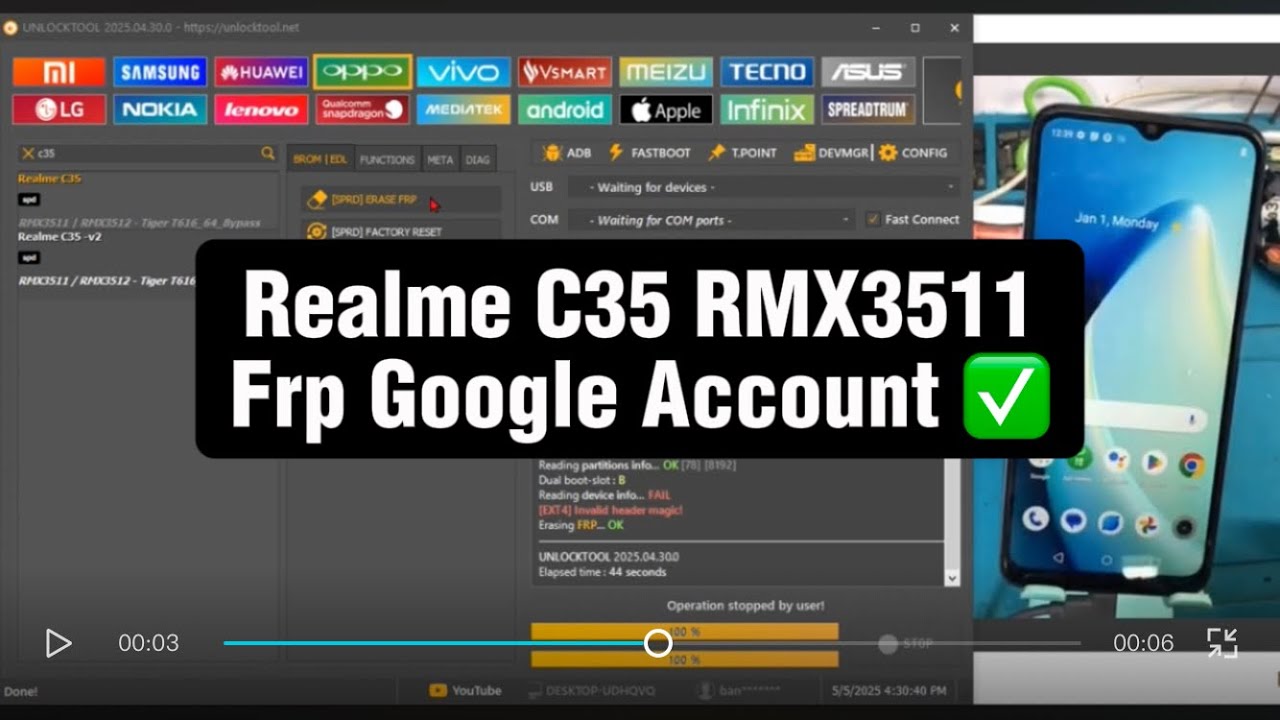Screen dimensions: 1280x720
Task: Switch to the META tab
Action: tap(440, 160)
